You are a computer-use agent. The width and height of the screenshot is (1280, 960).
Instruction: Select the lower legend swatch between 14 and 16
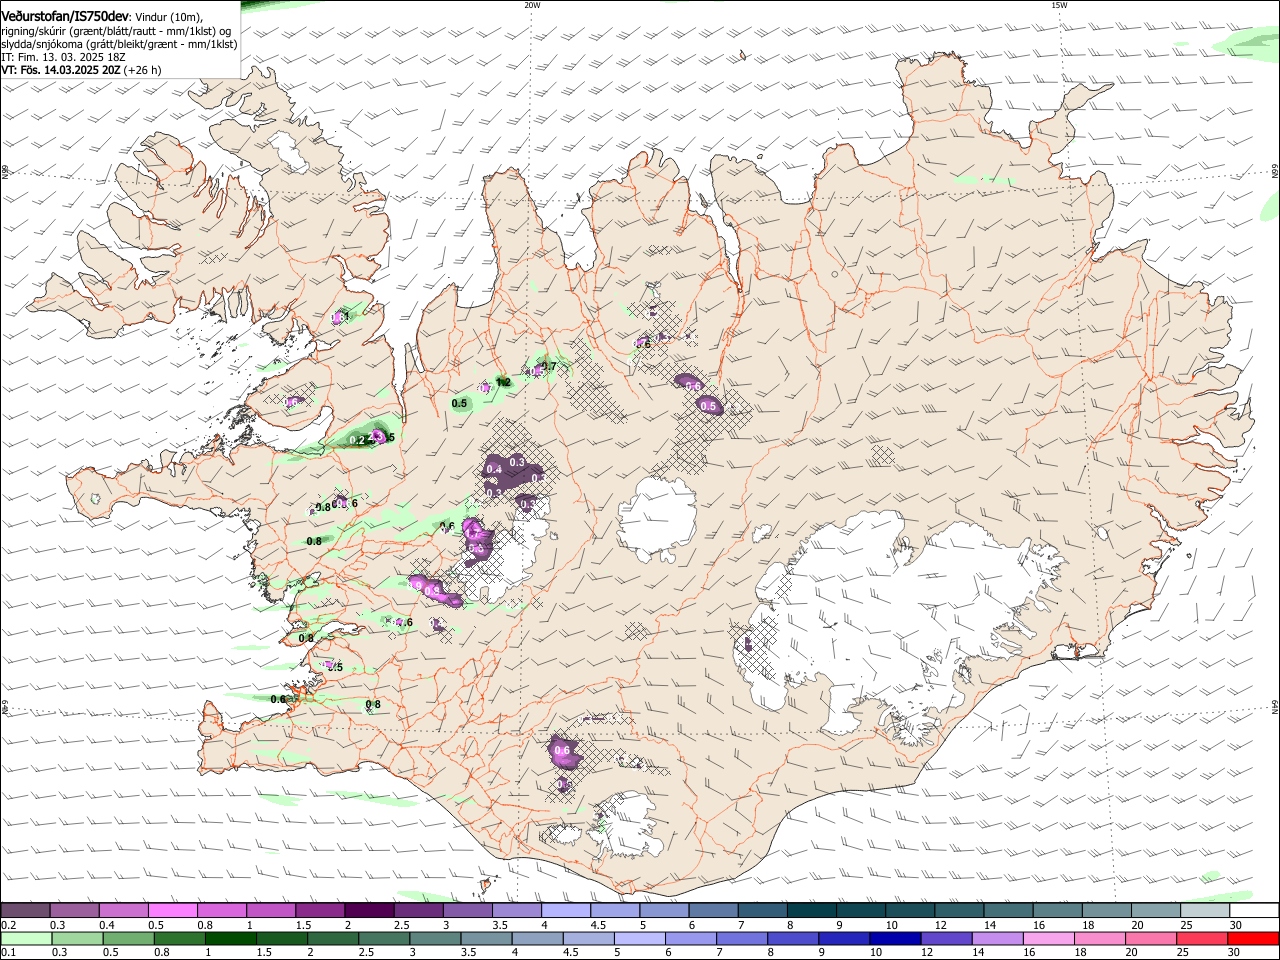(x=996, y=939)
